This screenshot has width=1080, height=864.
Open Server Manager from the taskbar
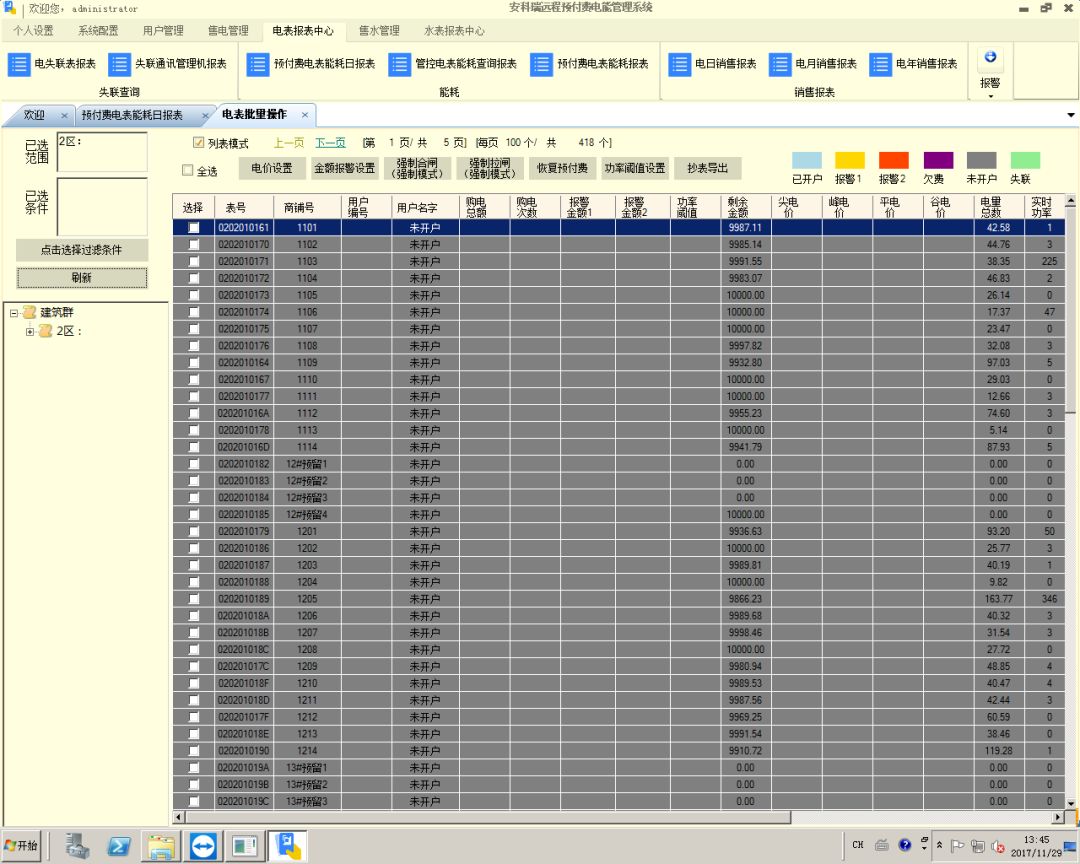(77, 845)
